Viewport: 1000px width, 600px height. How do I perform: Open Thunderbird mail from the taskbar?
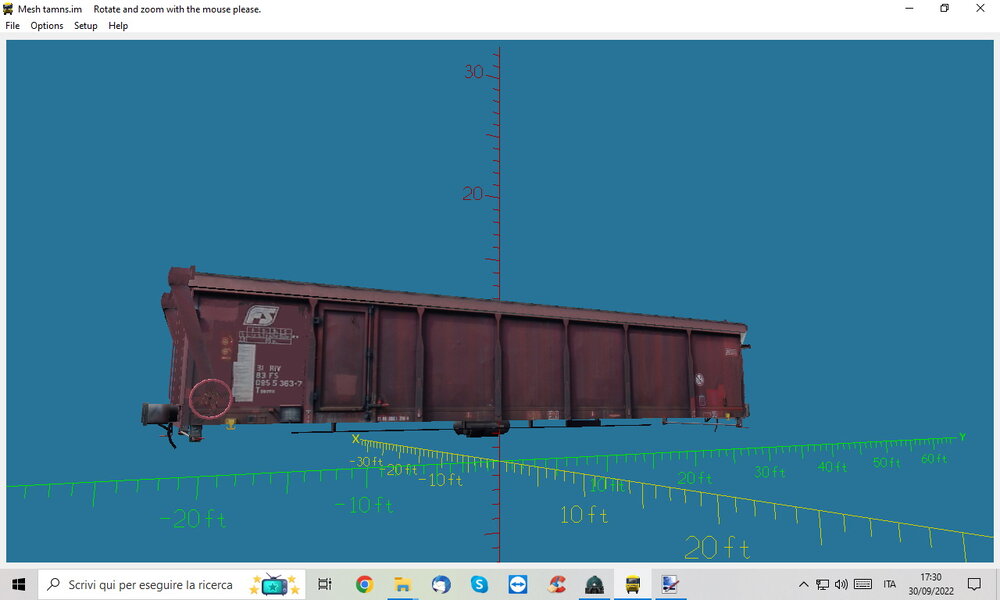pos(441,584)
